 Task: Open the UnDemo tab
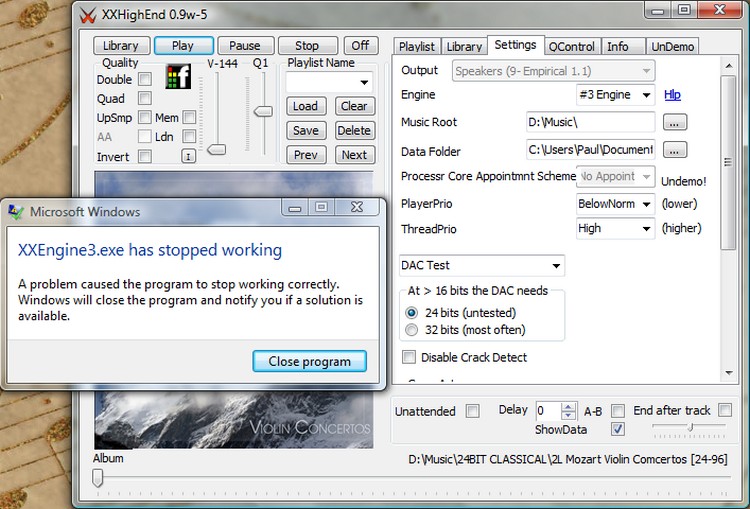pos(673,47)
